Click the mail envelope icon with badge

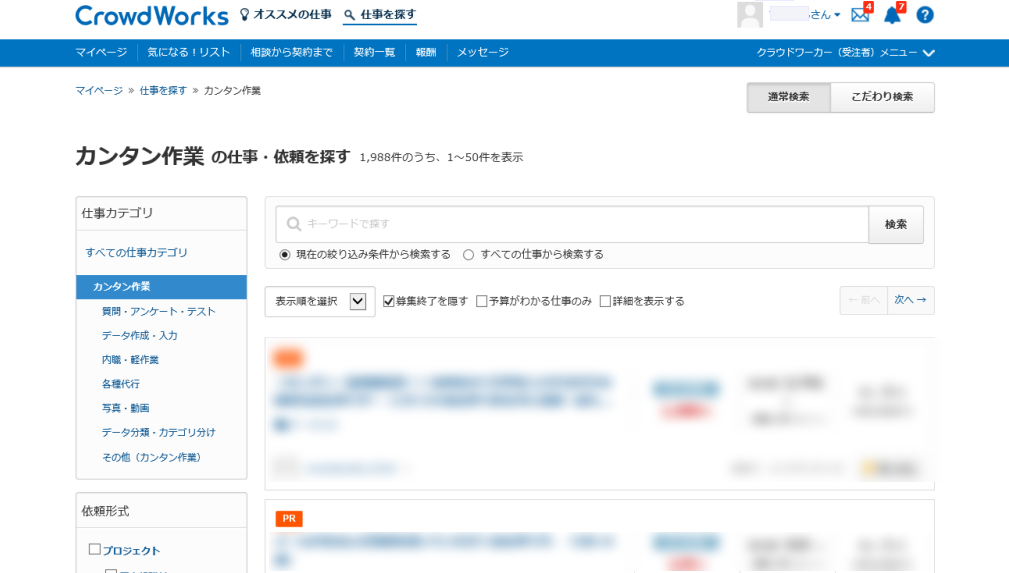(861, 14)
